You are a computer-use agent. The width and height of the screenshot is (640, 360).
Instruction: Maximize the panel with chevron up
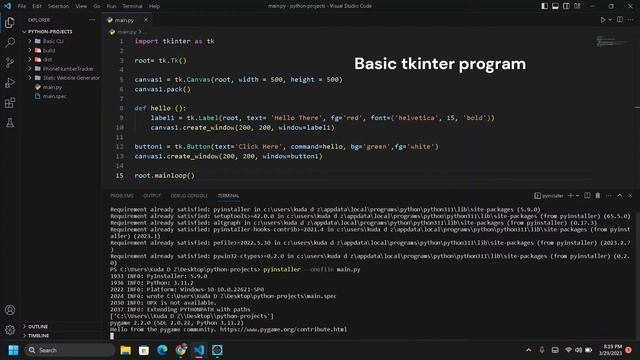(620, 196)
